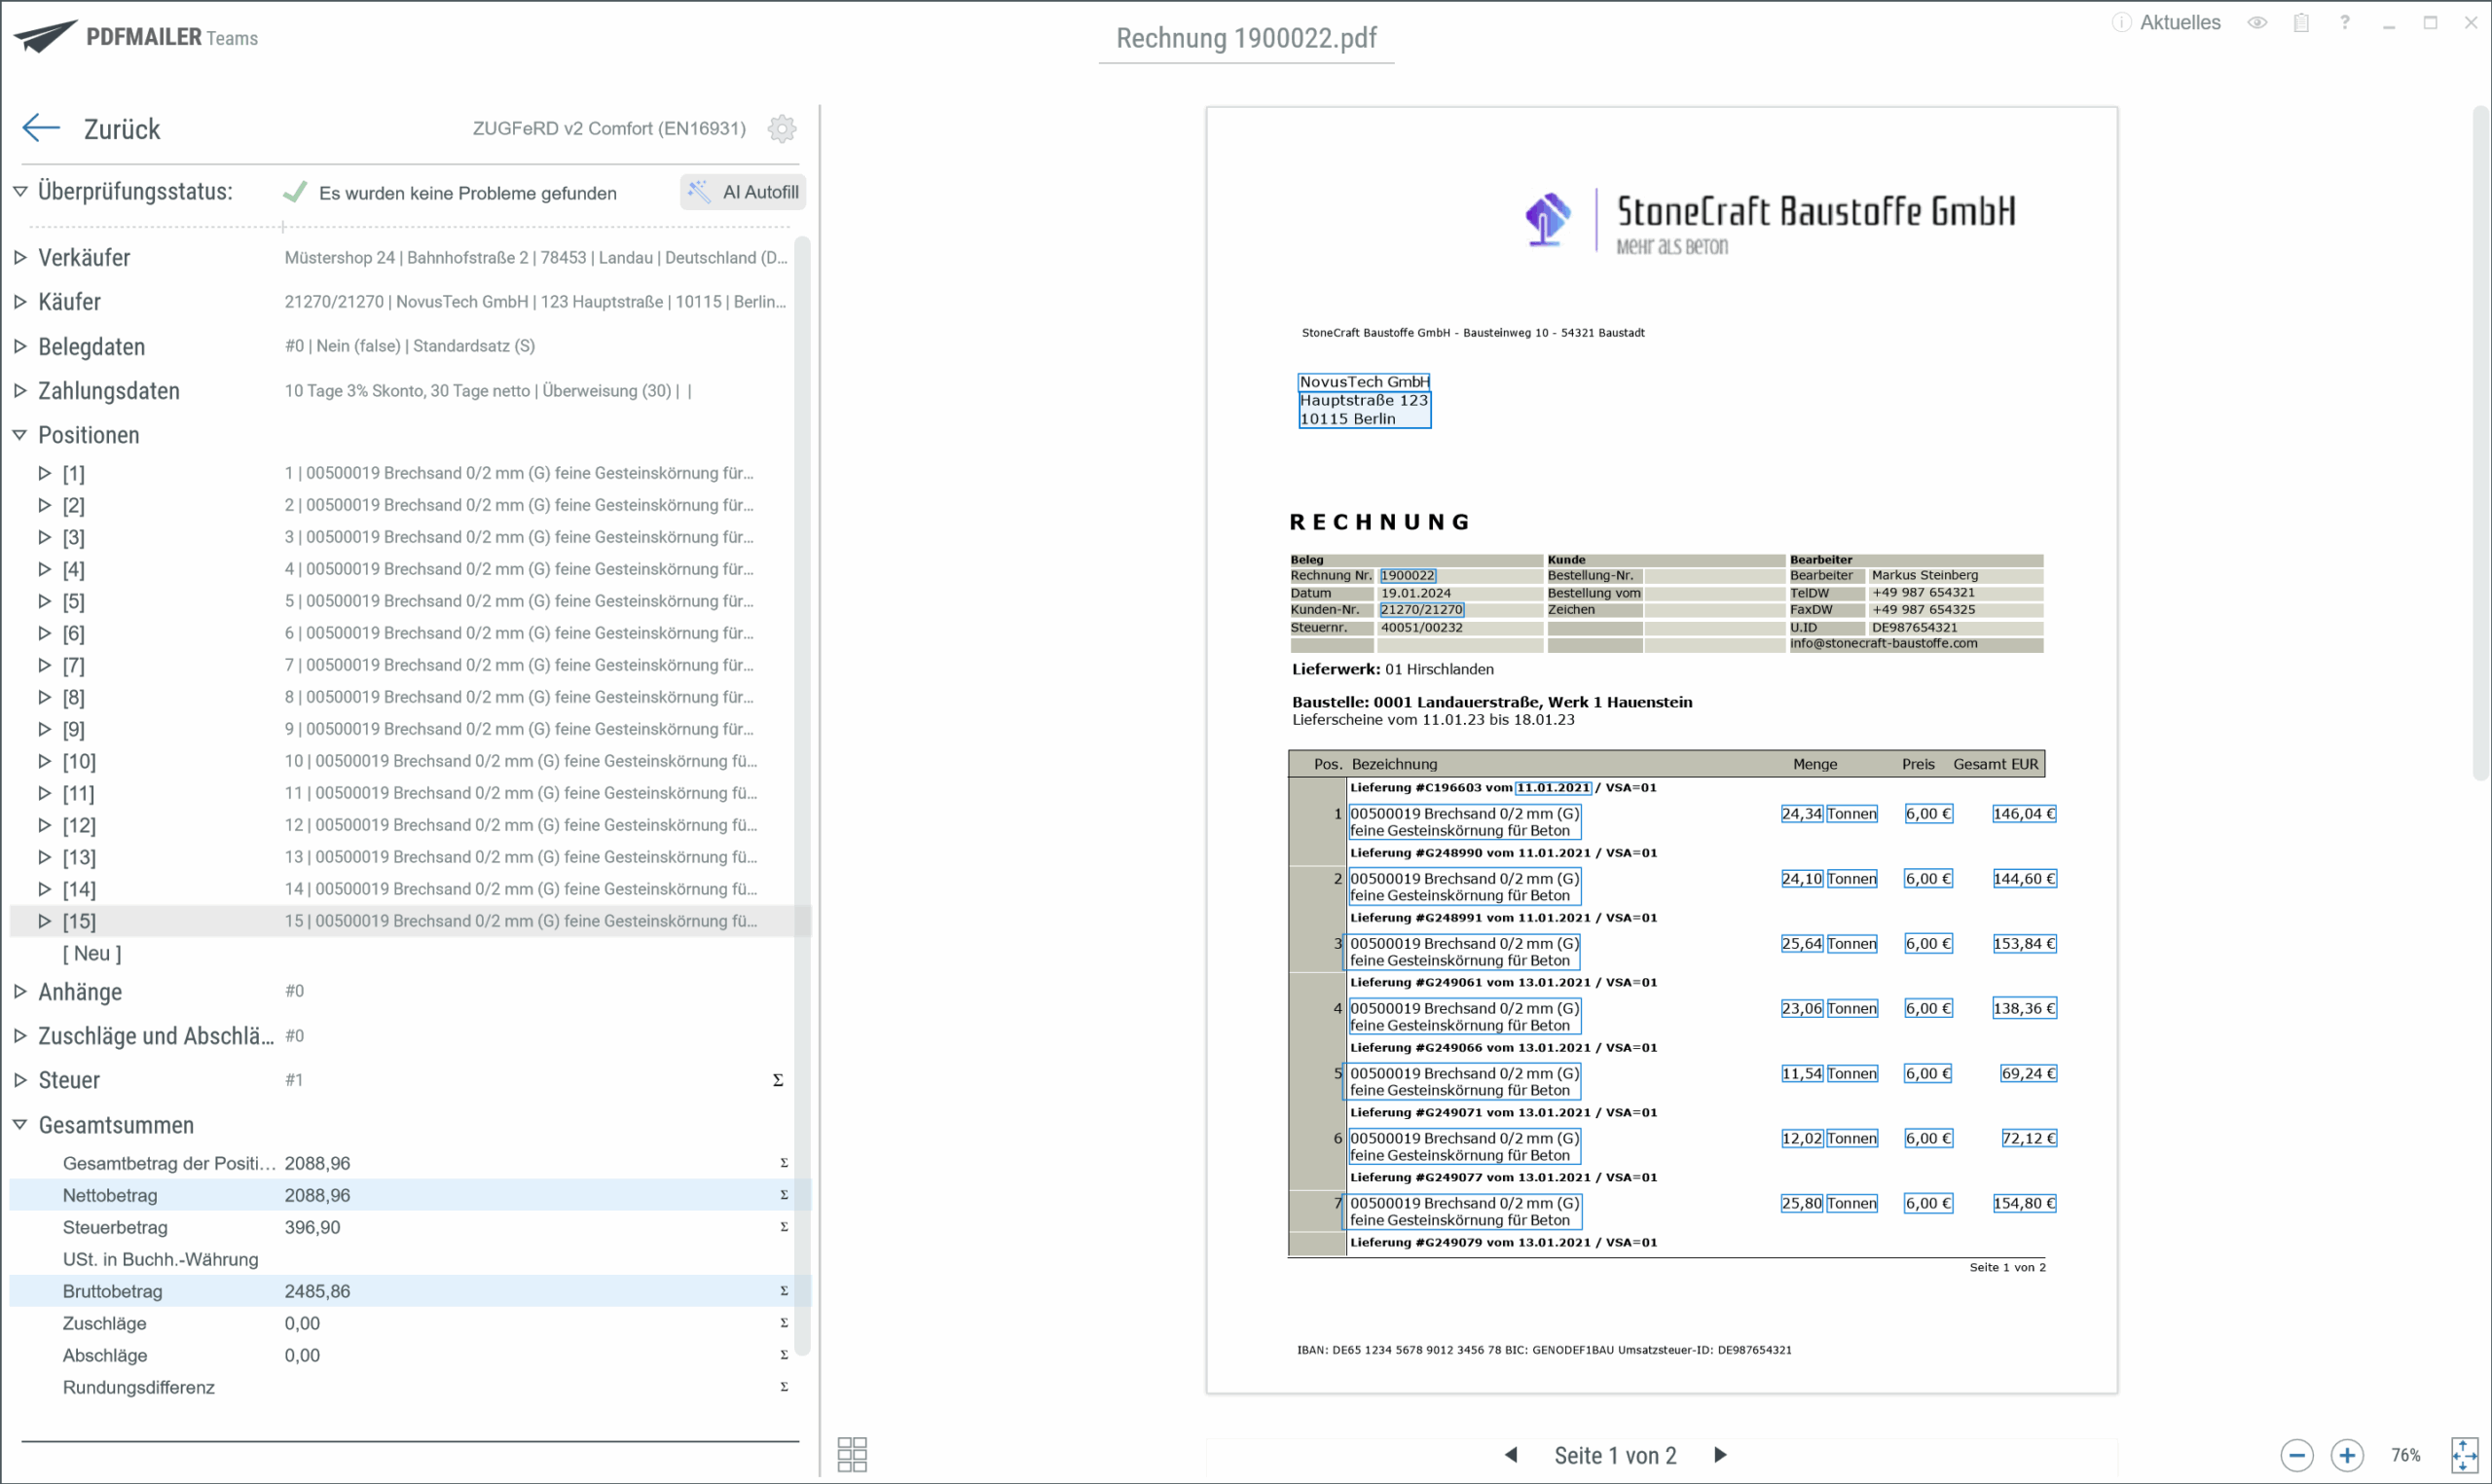
Task: Open the clipboard icon in title bar
Action: 2301,22
